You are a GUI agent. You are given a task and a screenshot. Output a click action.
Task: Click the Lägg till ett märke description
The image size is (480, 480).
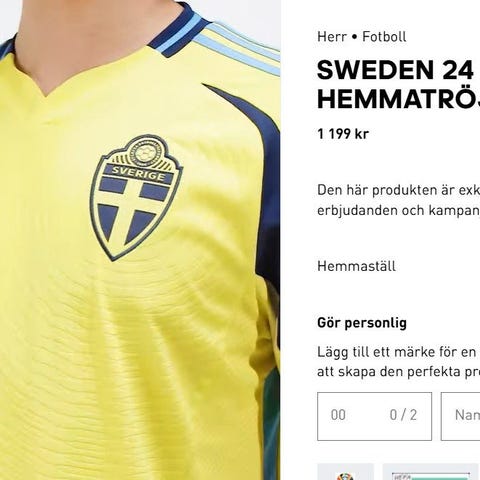398,362
